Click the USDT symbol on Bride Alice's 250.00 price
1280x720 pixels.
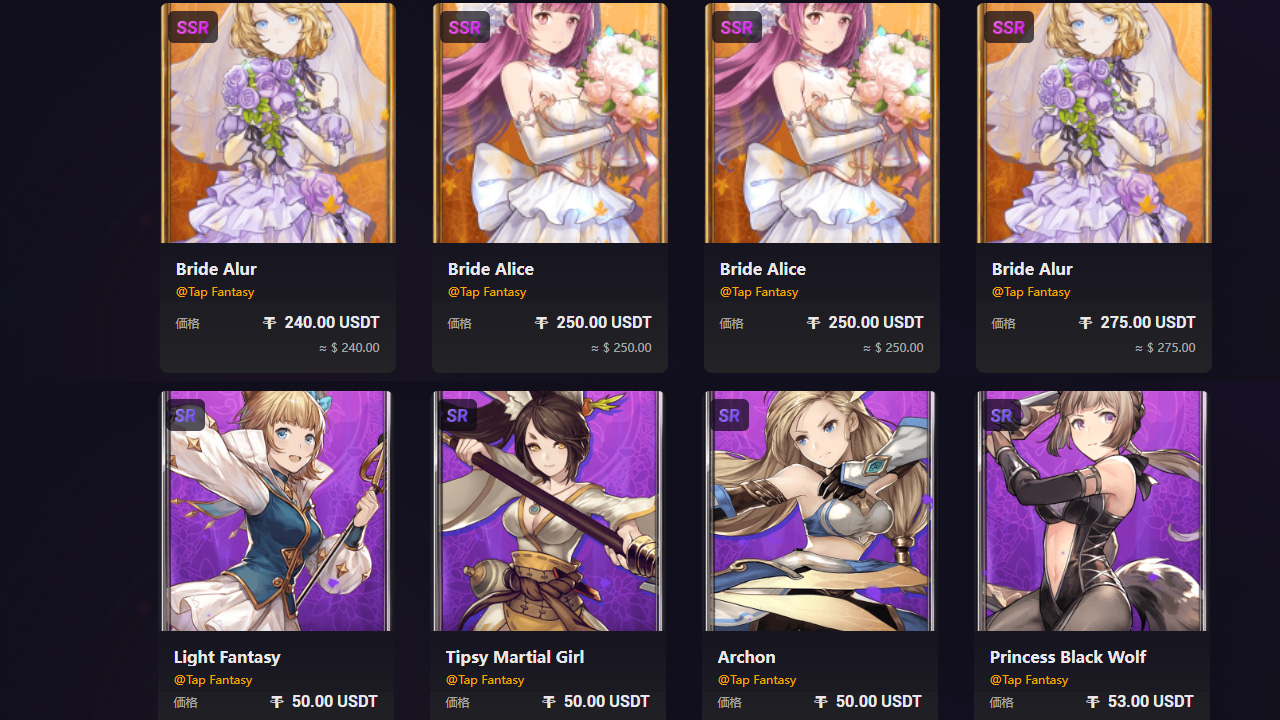click(542, 322)
